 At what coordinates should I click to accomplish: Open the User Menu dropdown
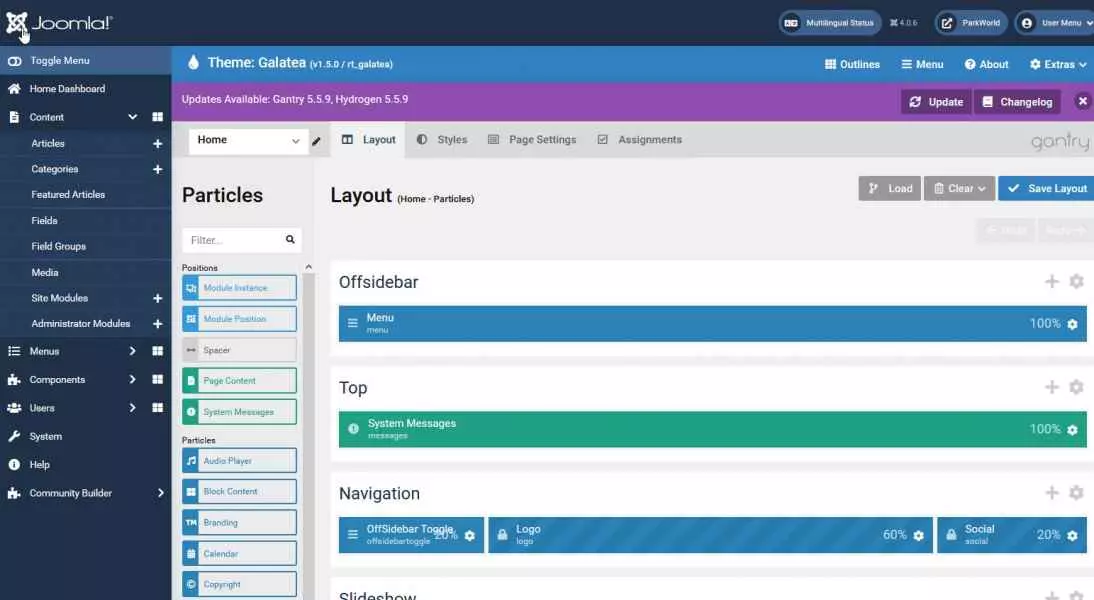(x=1055, y=23)
